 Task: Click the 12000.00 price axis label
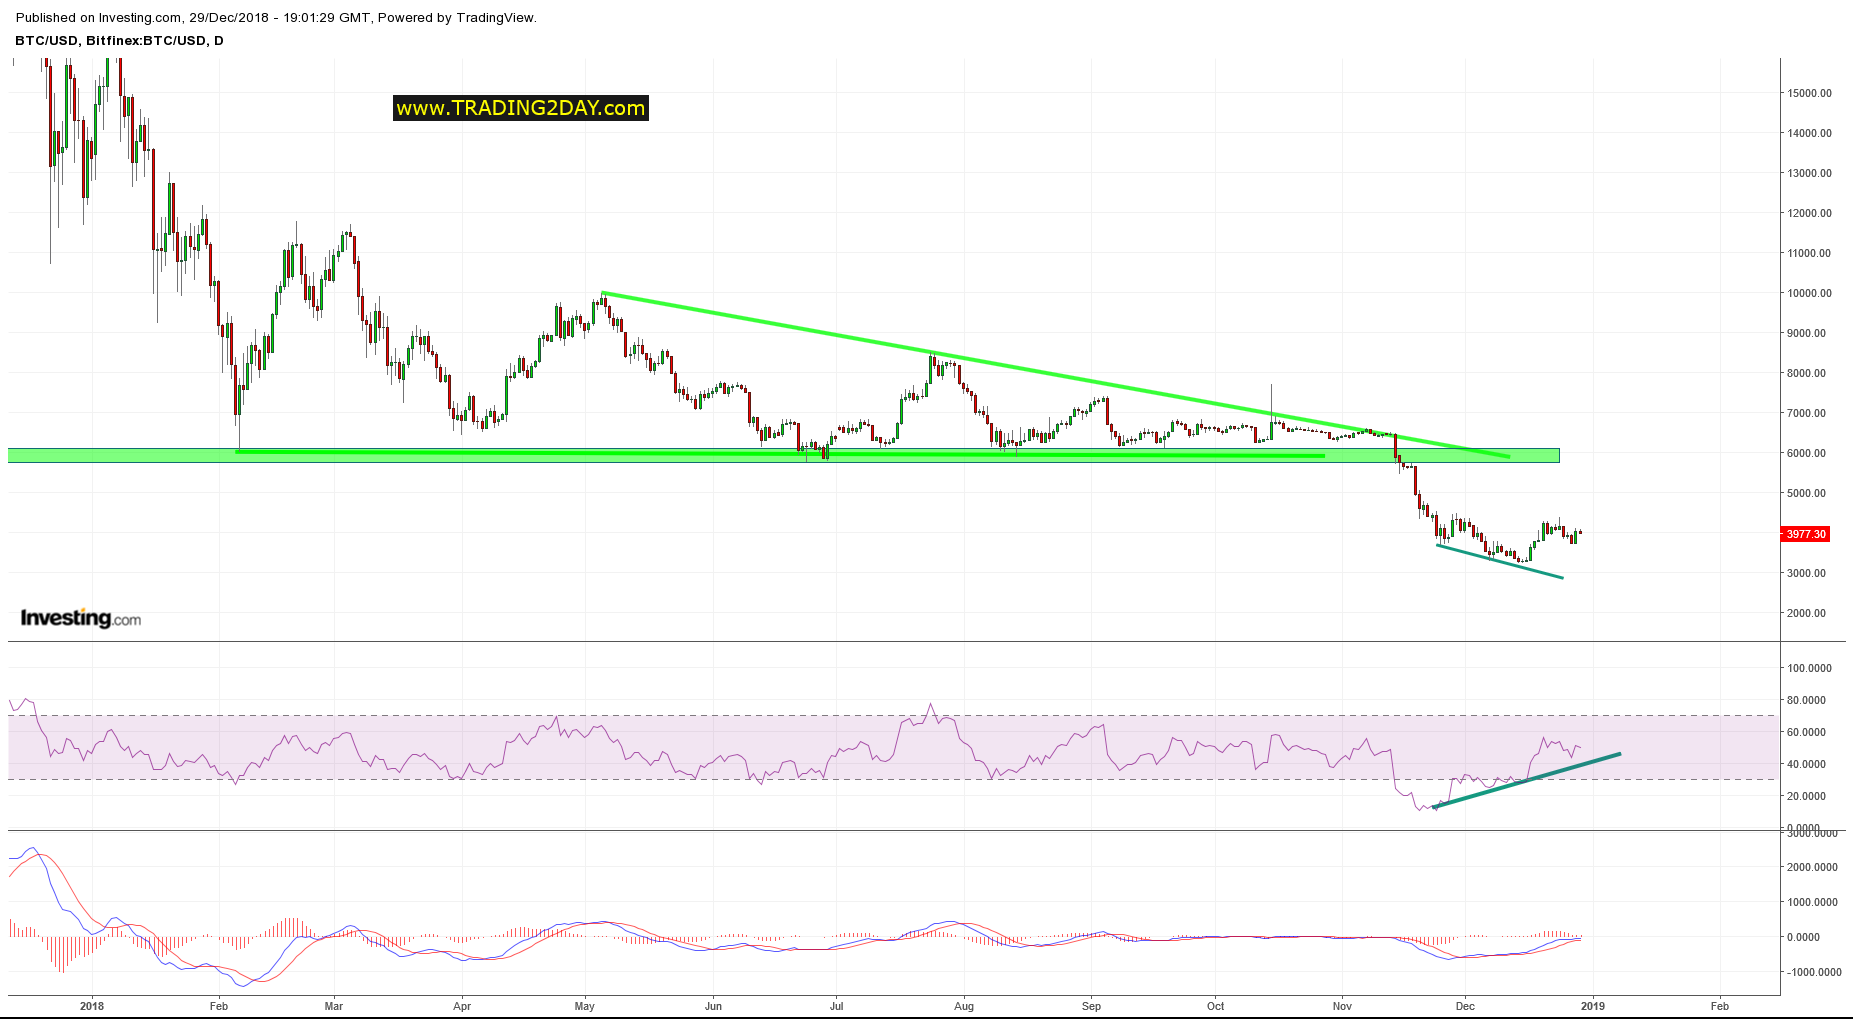1810,213
